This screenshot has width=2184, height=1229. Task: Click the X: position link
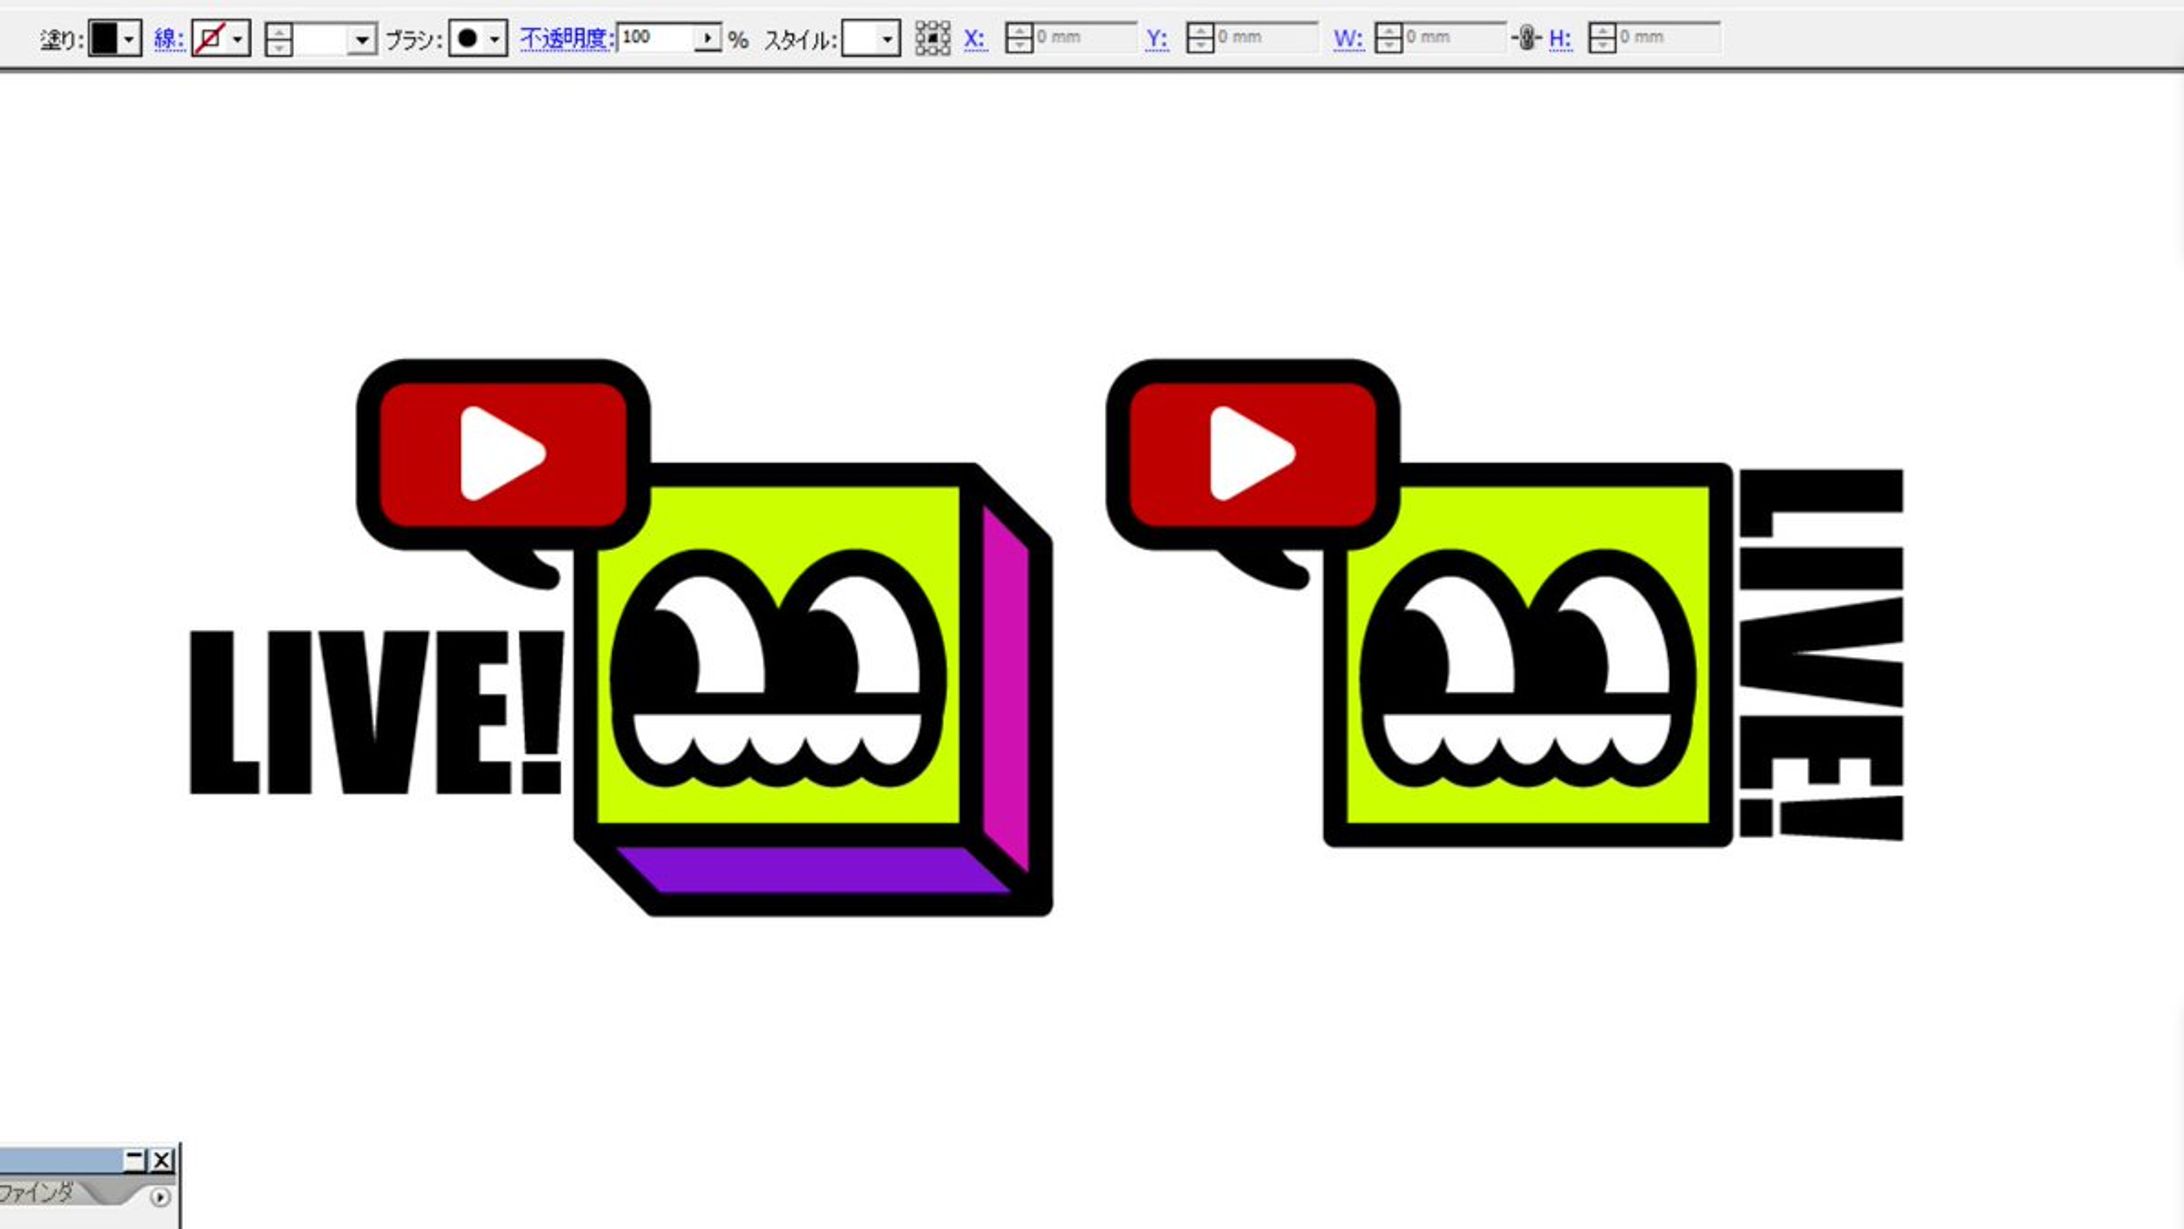[974, 38]
